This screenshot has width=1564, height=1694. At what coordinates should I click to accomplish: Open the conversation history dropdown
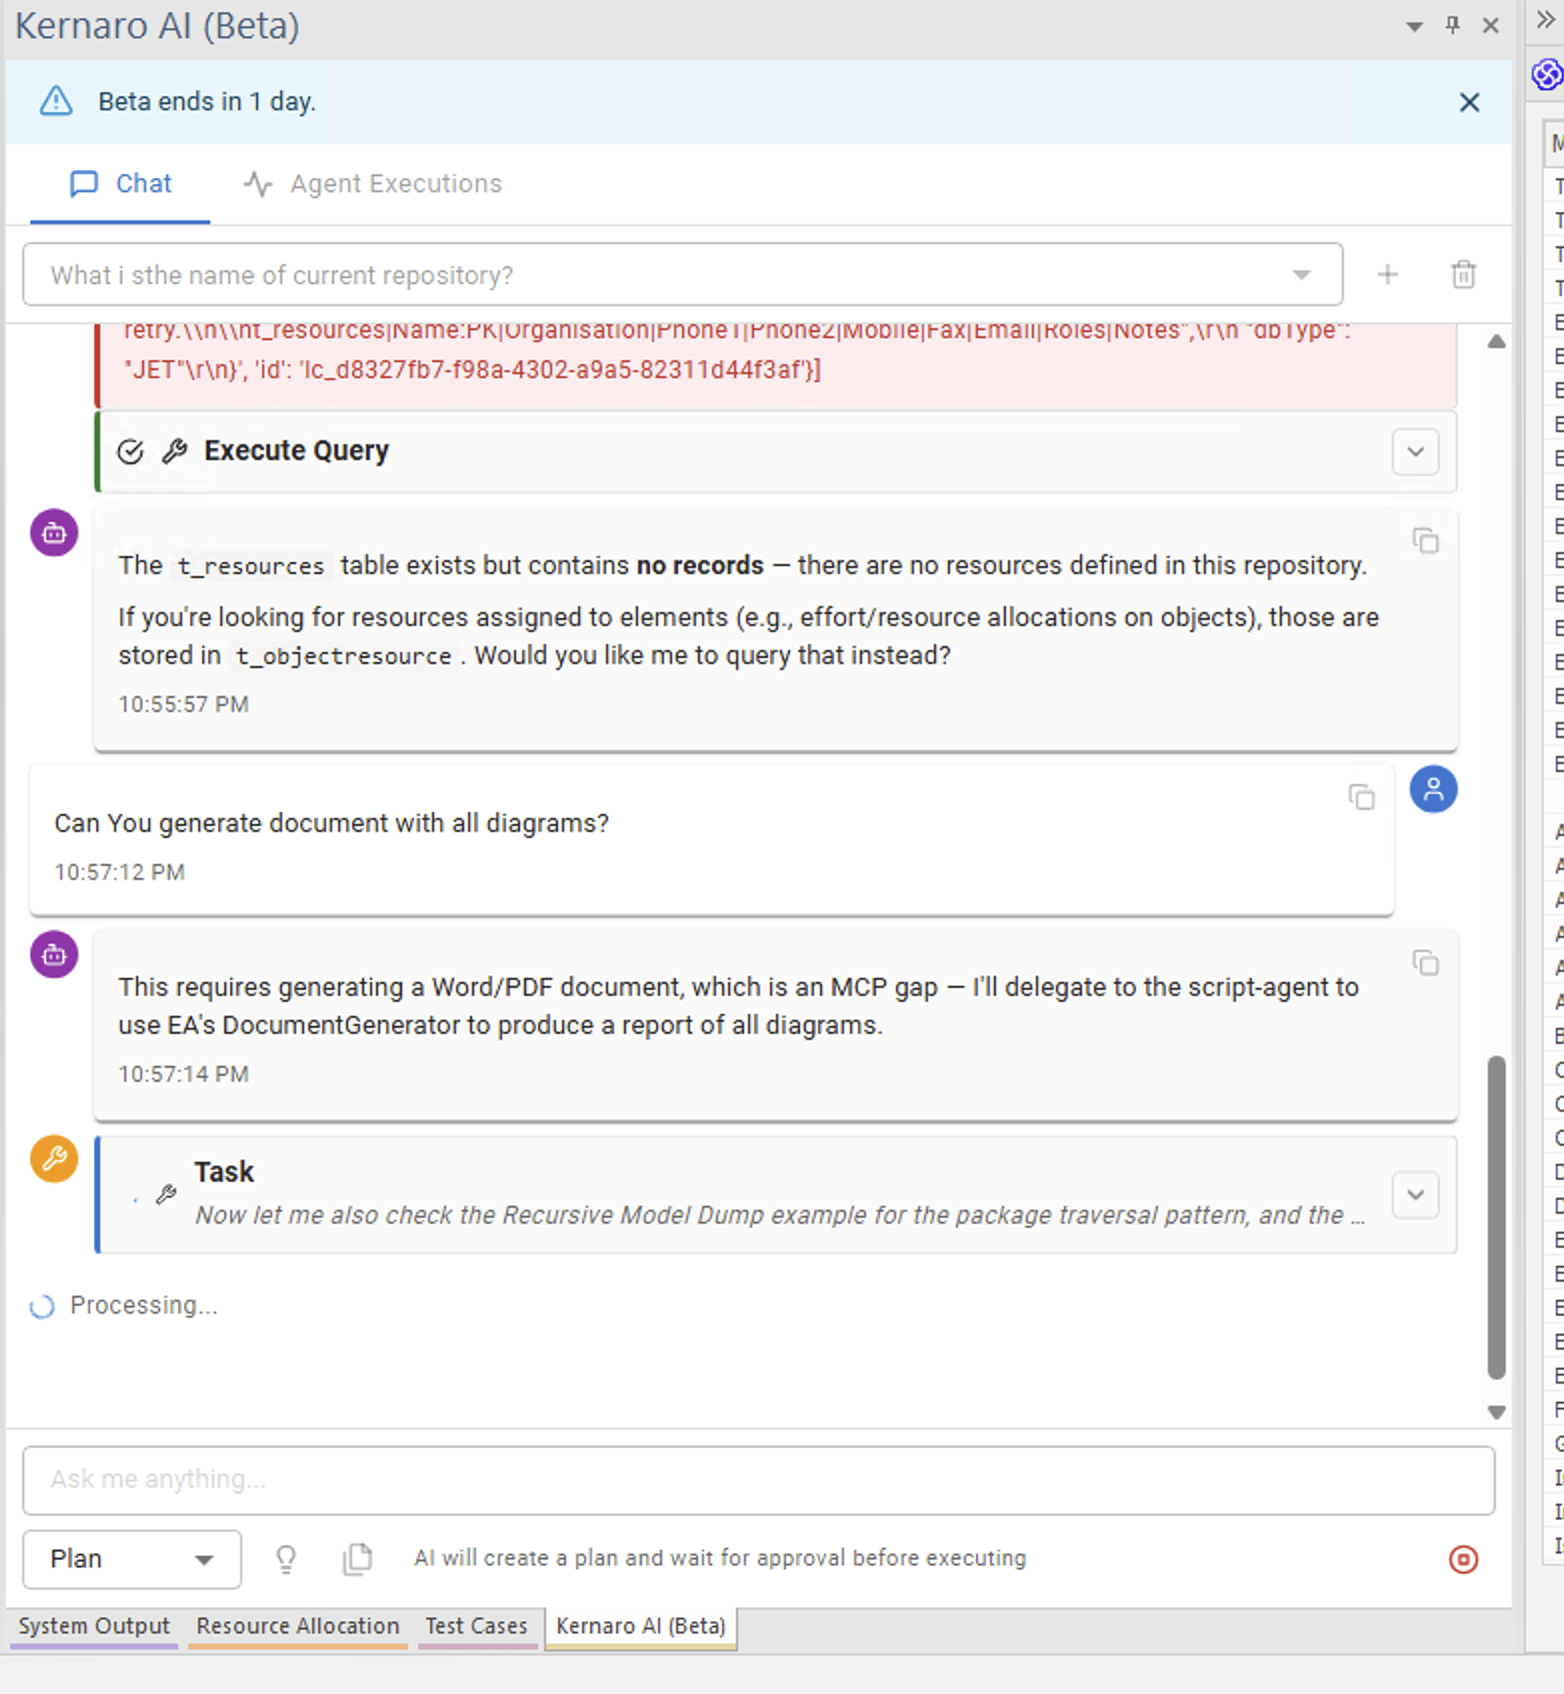pos(1301,275)
